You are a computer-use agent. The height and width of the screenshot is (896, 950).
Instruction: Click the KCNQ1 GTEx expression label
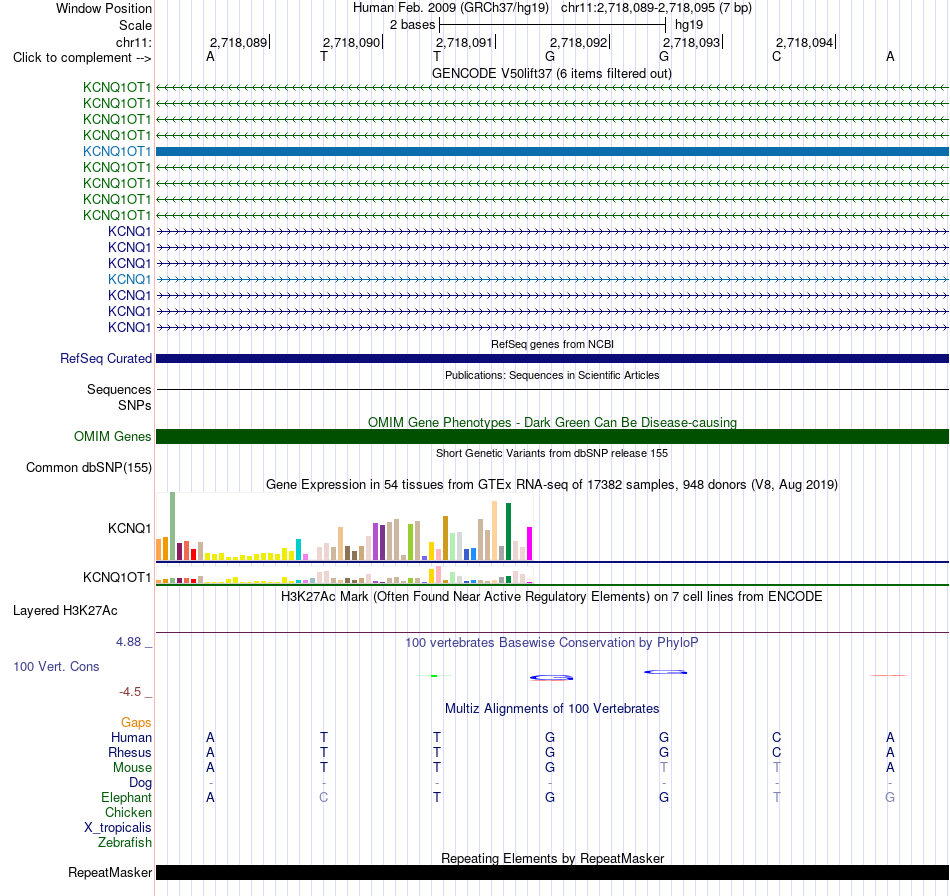pyautogui.click(x=129, y=528)
